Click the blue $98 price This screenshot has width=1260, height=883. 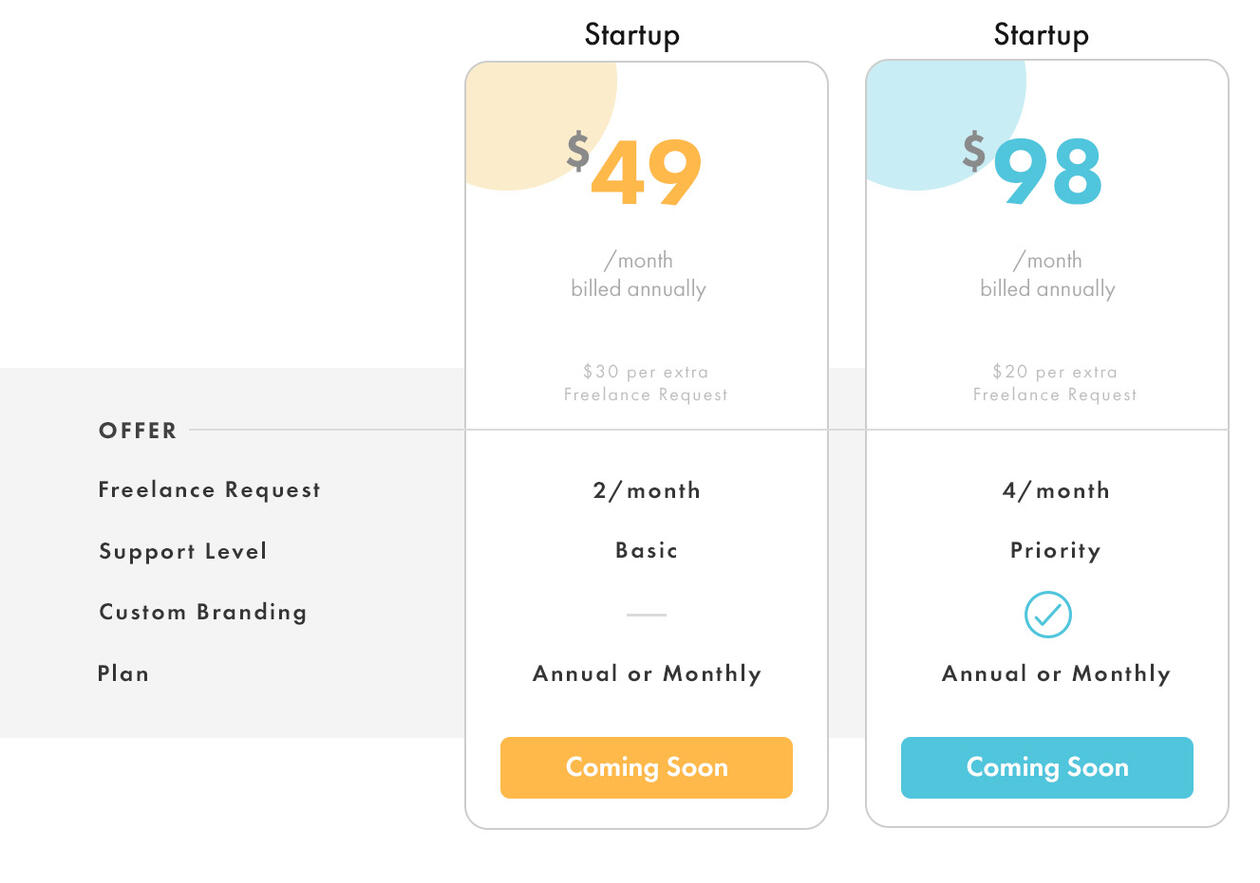click(1046, 173)
